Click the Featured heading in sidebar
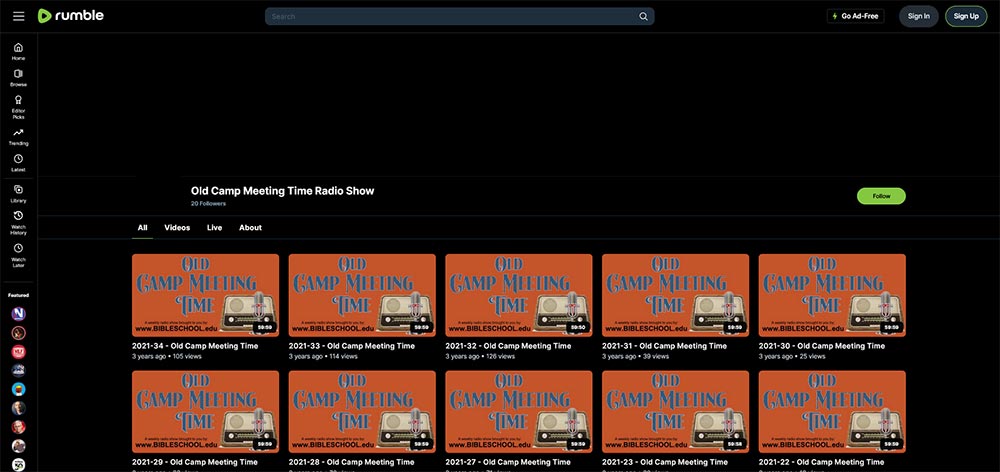The height and width of the screenshot is (472, 1000). click(x=18, y=295)
